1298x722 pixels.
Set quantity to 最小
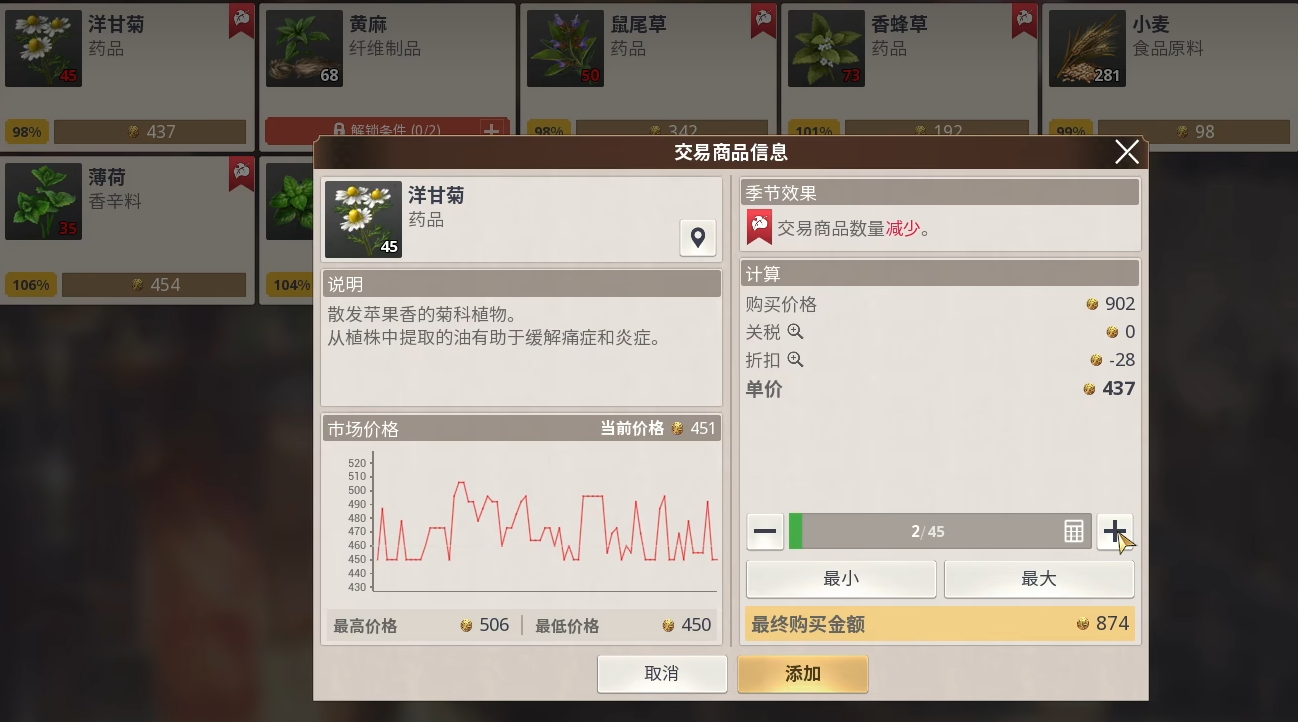841,579
